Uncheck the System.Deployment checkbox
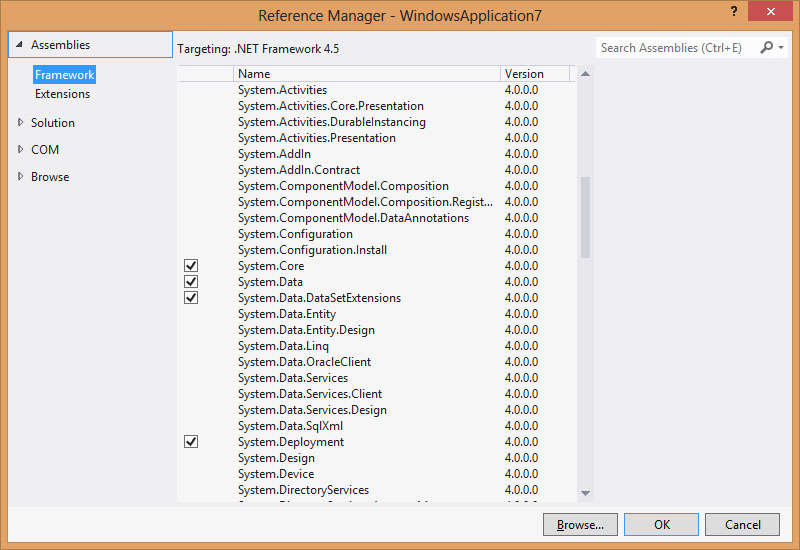Screen dimensions: 800x550 coord(191,442)
